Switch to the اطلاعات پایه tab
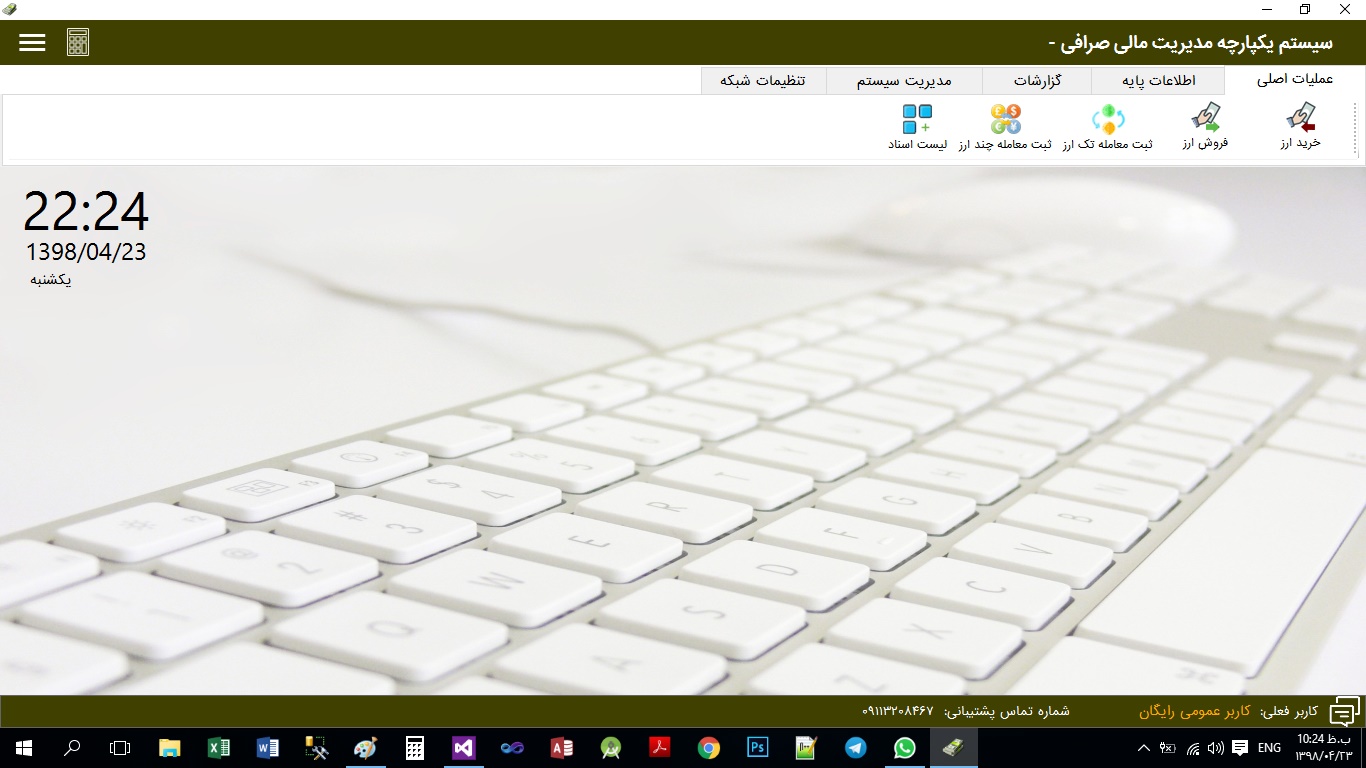 [x=1158, y=81]
